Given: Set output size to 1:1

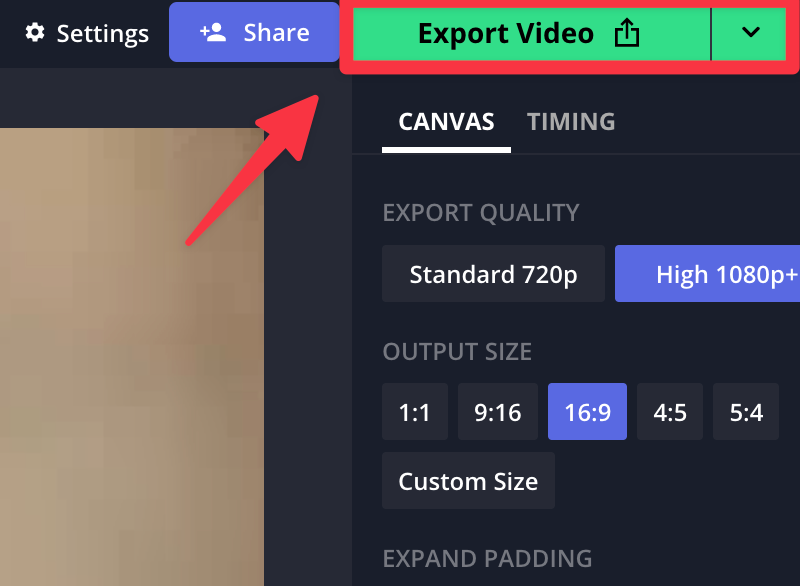Looking at the screenshot, I should coord(415,412).
